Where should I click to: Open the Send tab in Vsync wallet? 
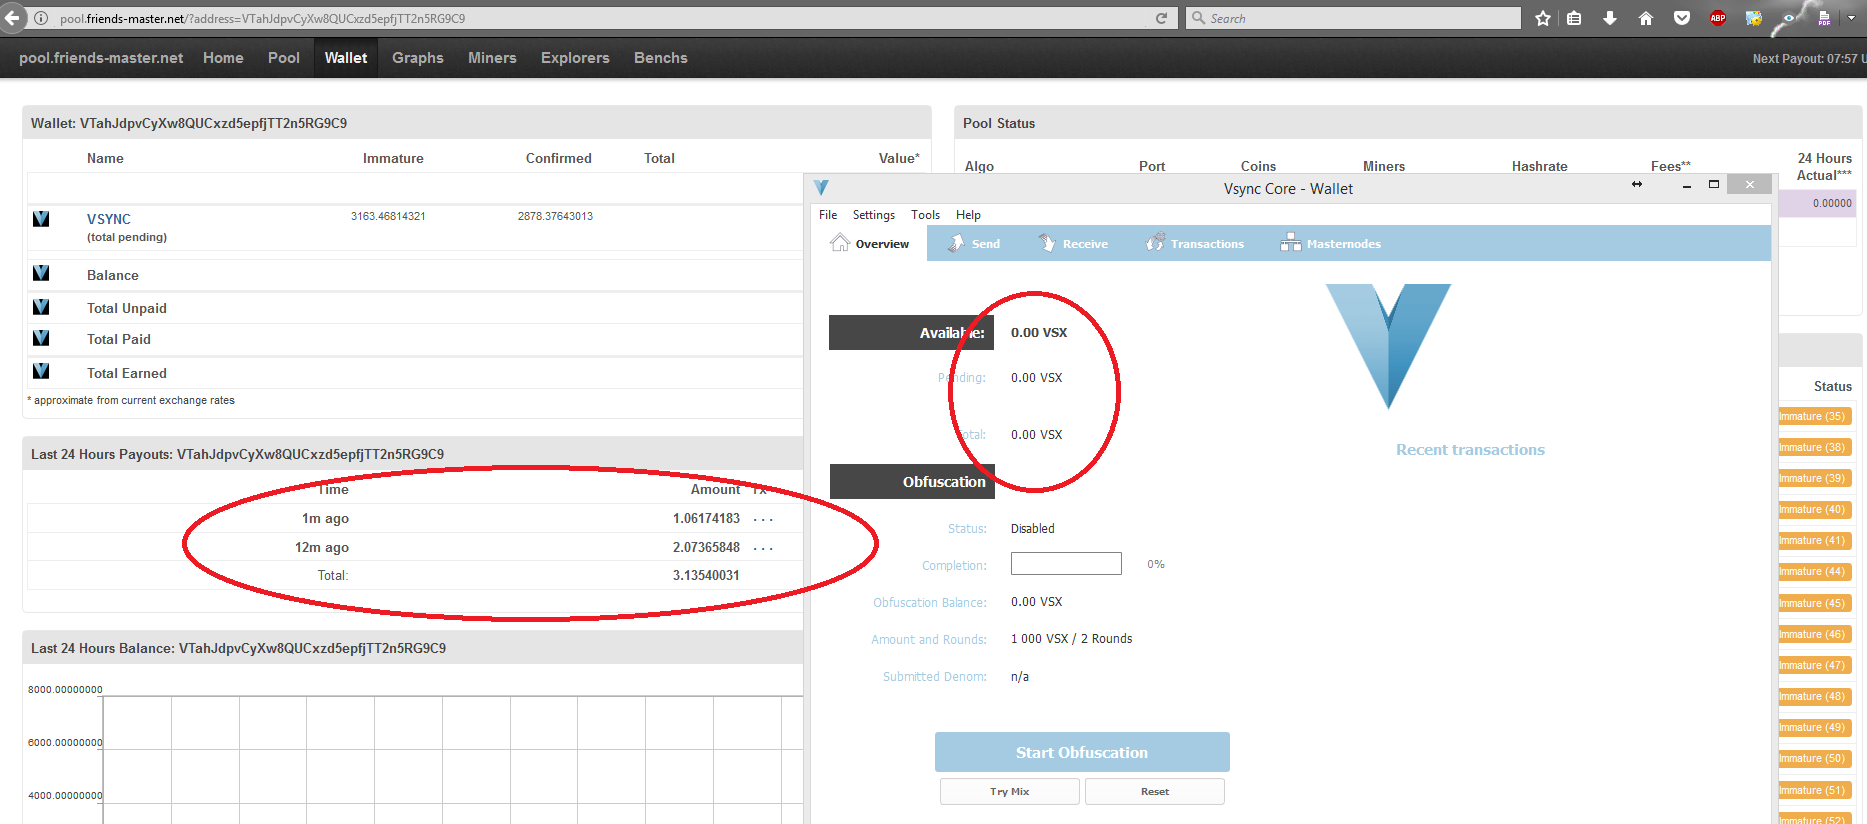tap(974, 244)
